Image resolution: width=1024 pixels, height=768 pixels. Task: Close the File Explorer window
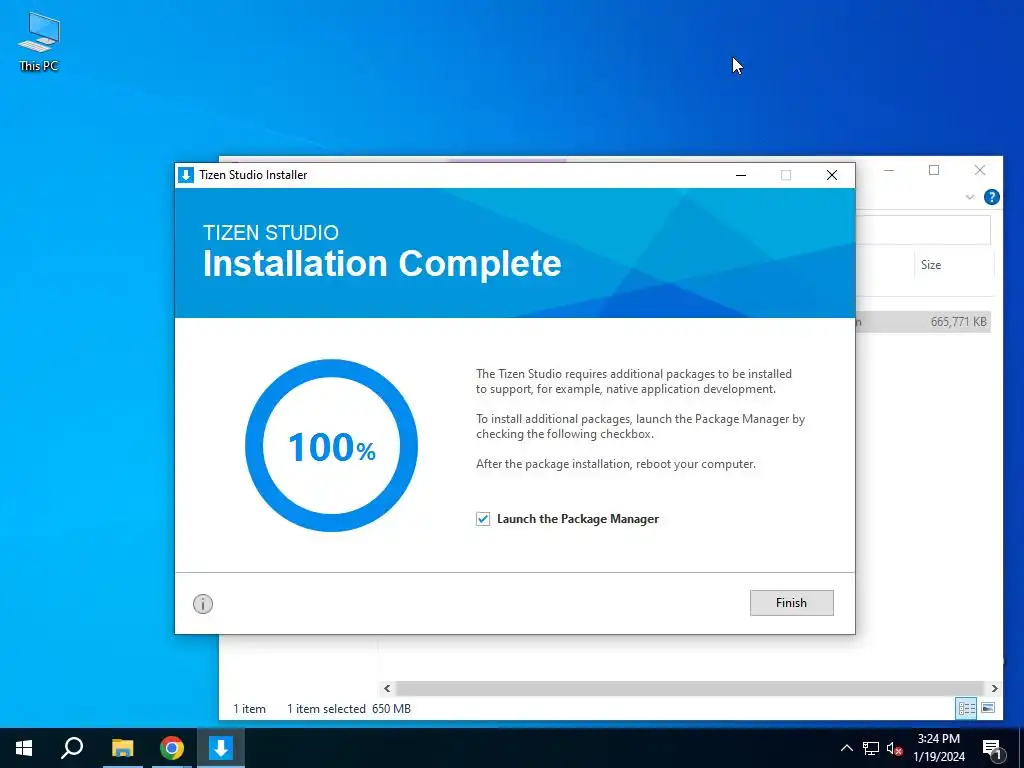(x=980, y=170)
